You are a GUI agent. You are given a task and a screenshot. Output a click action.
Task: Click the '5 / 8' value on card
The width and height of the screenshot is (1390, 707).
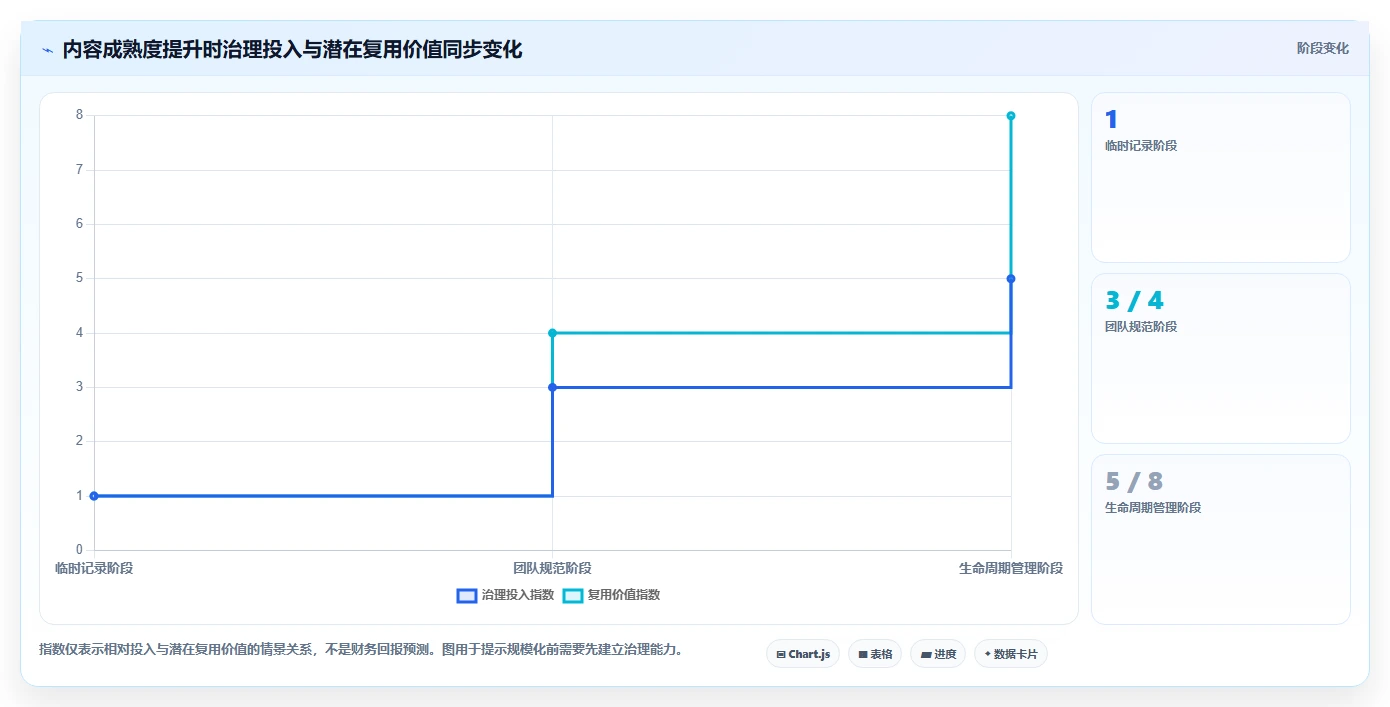click(x=1134, y=481)
